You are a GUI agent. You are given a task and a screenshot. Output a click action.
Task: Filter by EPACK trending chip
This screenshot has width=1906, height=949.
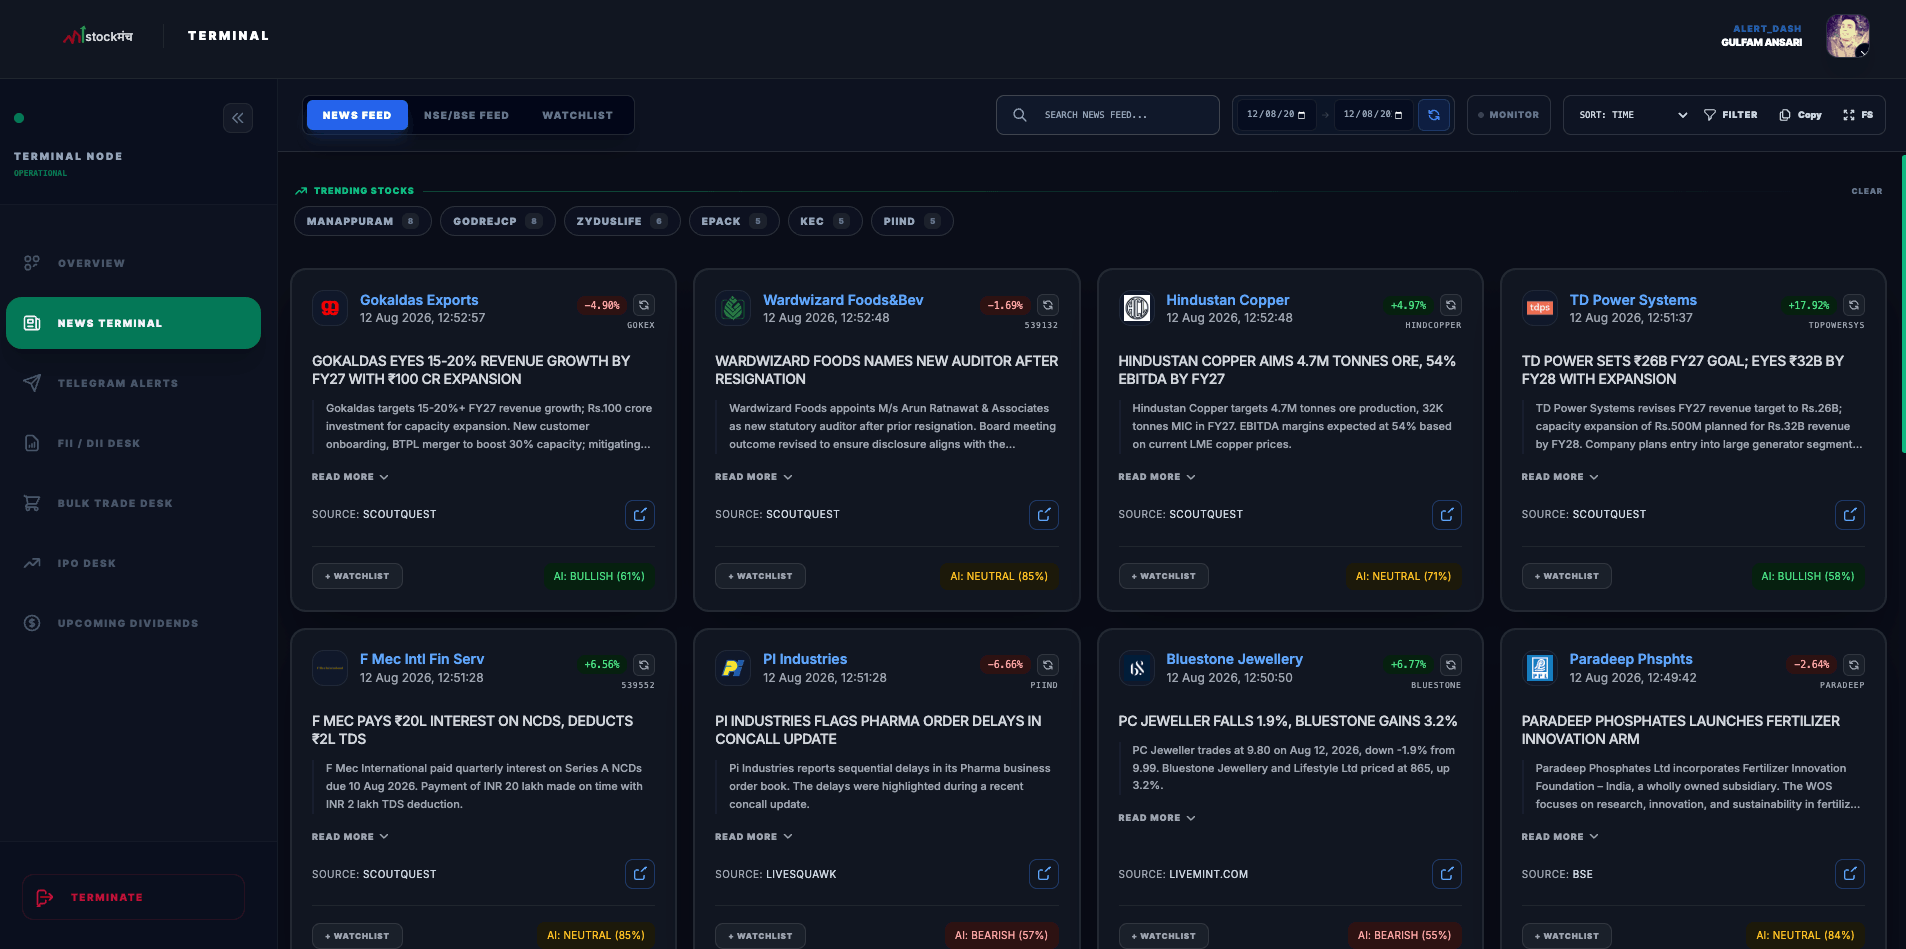(x=734, y=221)
